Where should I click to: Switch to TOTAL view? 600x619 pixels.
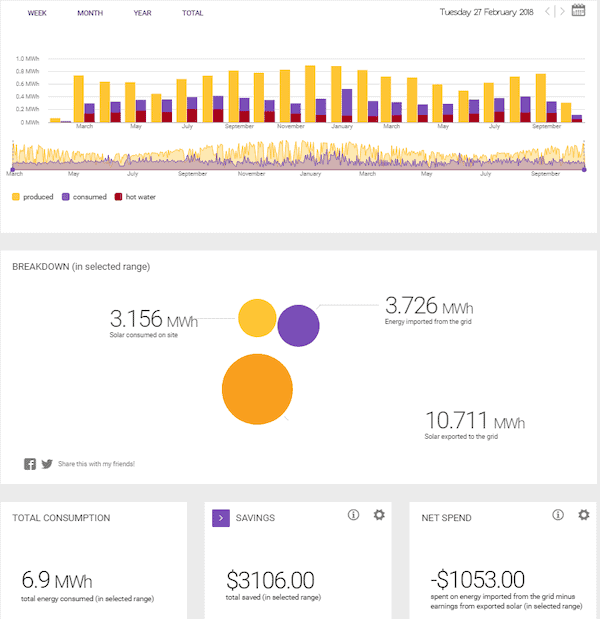(193, 13)
